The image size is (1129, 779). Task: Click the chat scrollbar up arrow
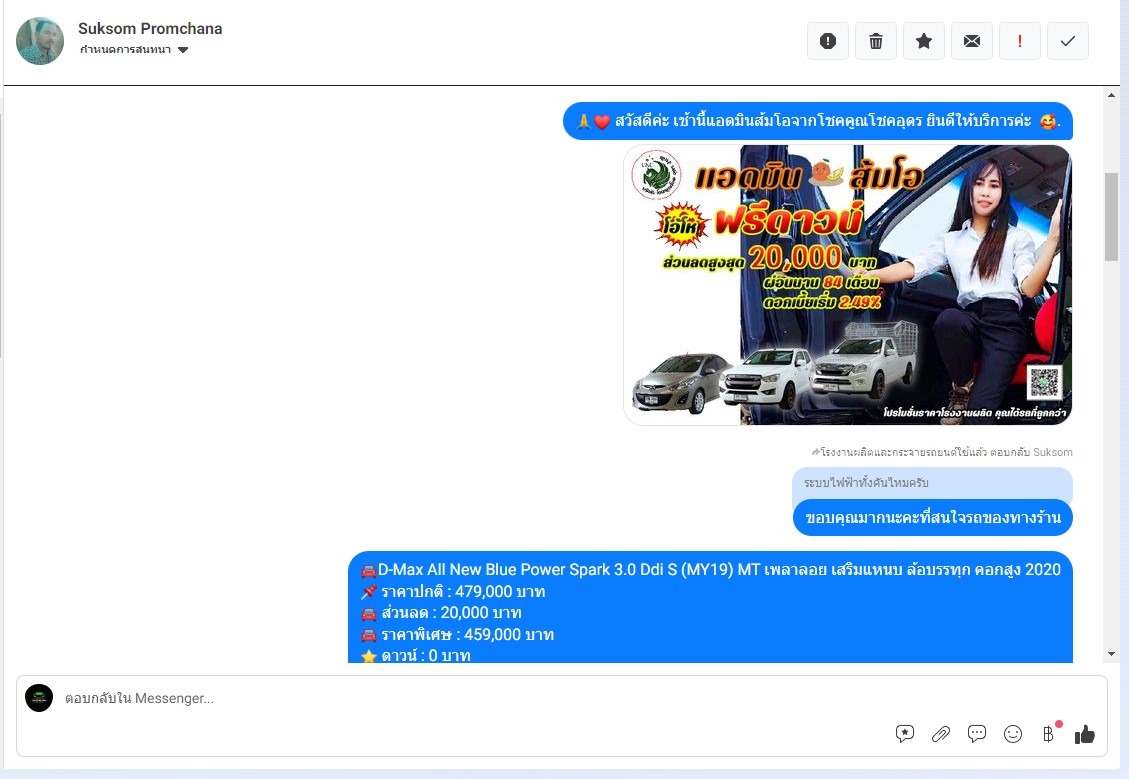pos(1111,94)
